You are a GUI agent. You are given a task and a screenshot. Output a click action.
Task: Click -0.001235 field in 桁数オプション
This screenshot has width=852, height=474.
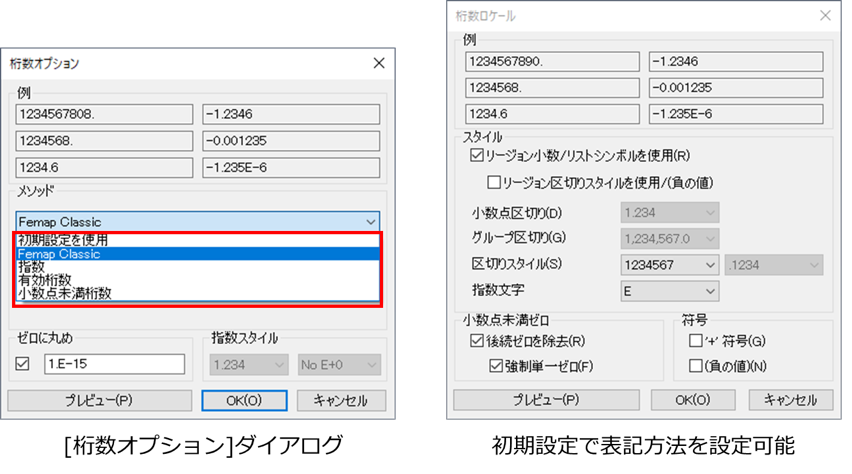(x=291, y=141)
